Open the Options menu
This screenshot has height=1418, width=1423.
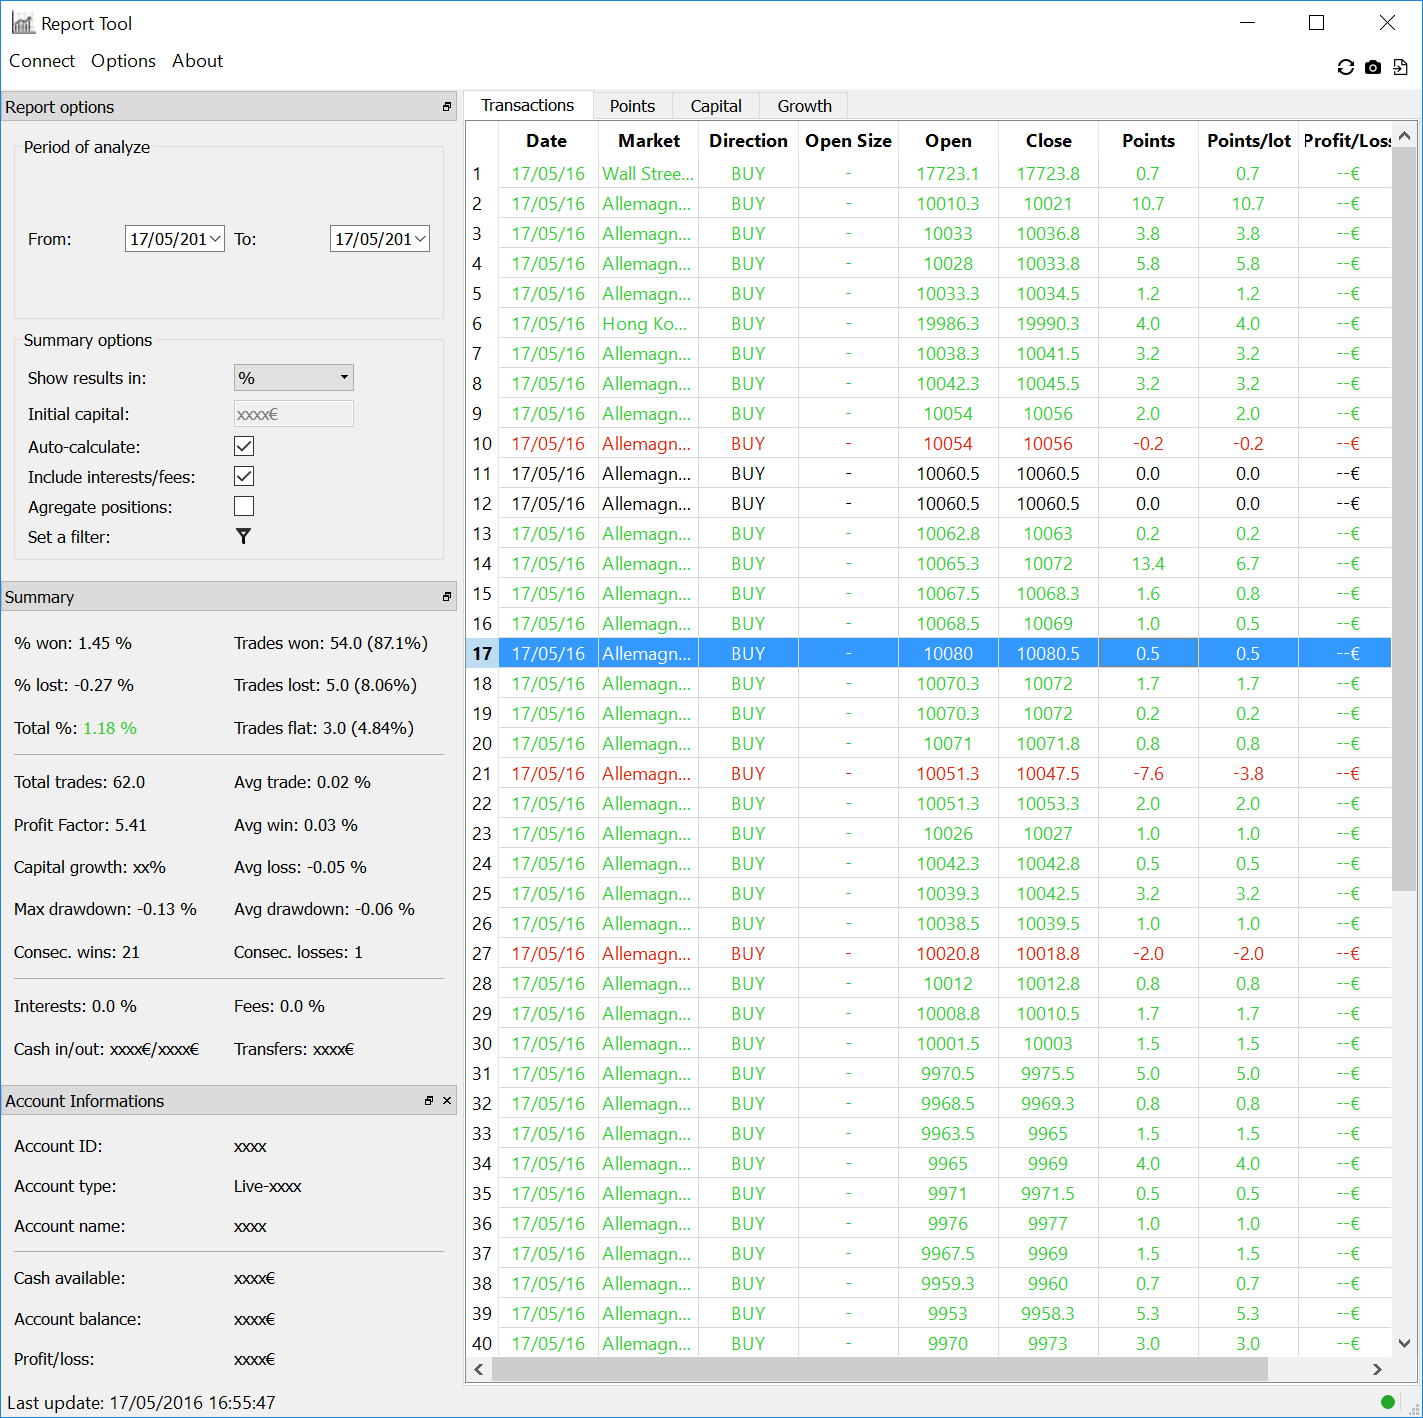point(123,61)
